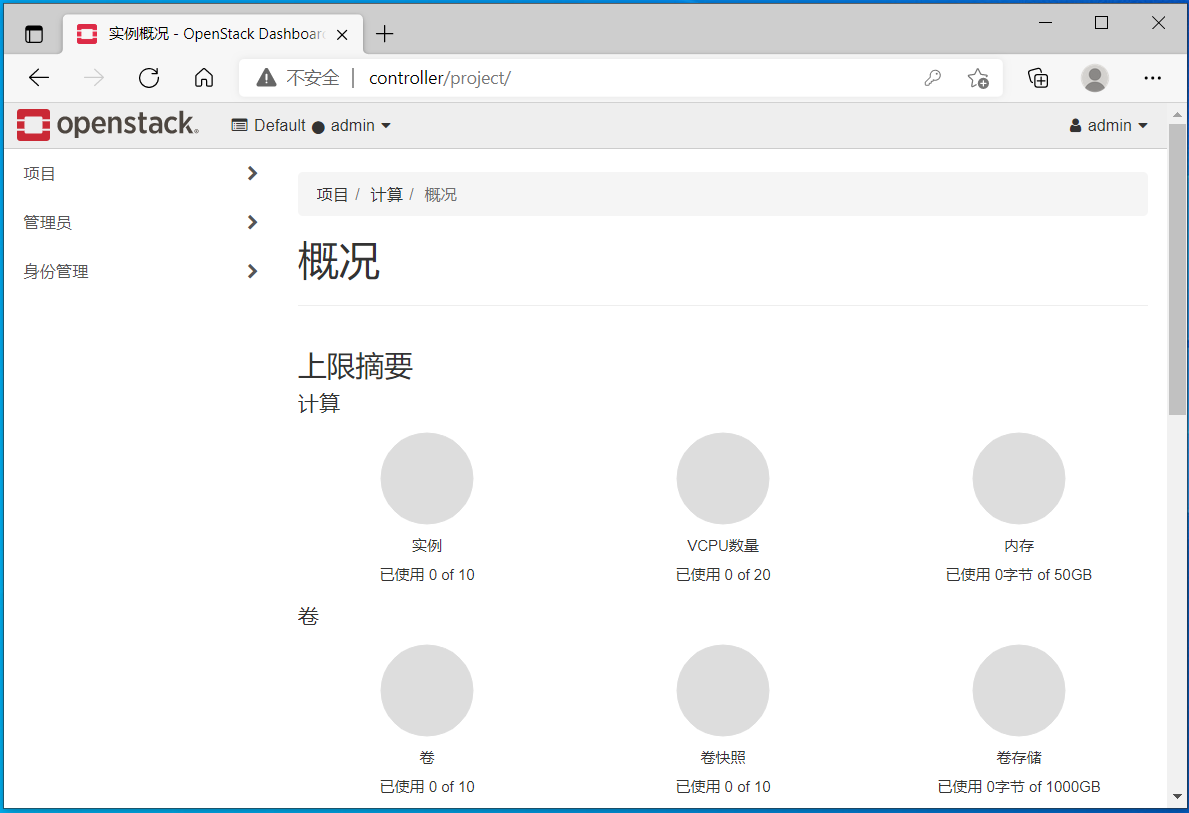Click the browser profile avatar icon
This screenshot has height=813, width=1189.
[x=1094, y=77]
